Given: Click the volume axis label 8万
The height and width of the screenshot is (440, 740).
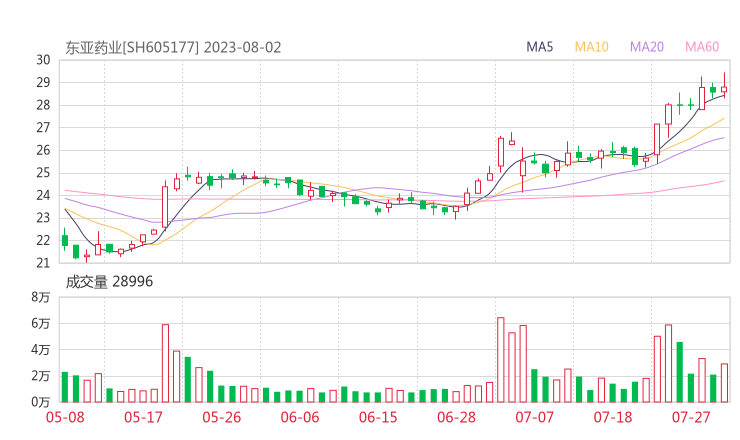Looking at the screenshot, I should (41, 297).
